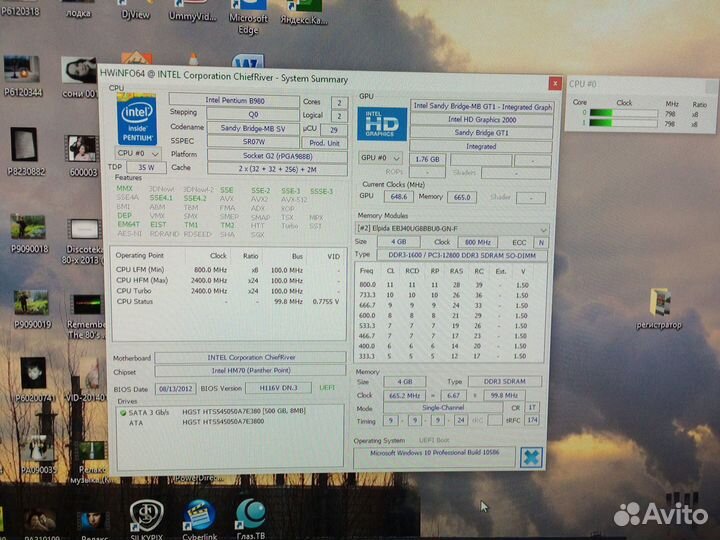Open the DjView desktop shortcut

135,10
